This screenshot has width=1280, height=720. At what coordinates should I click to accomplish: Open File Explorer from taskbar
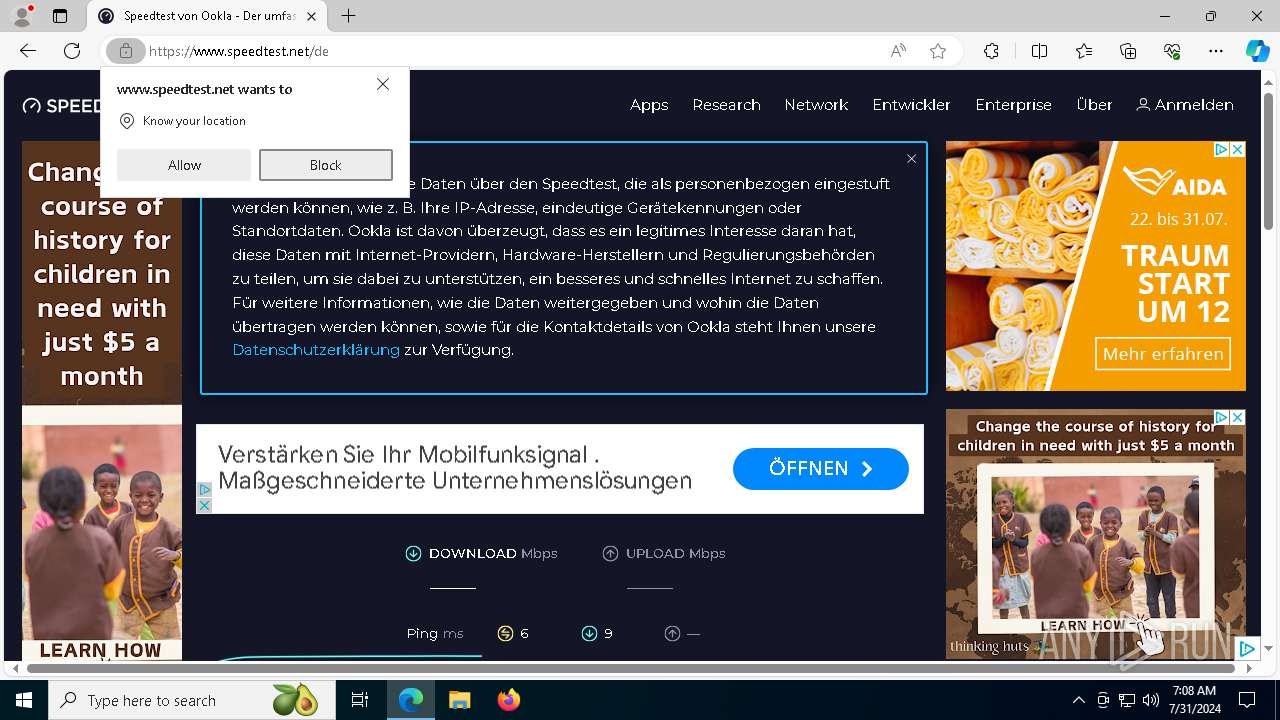pos(459,700)
